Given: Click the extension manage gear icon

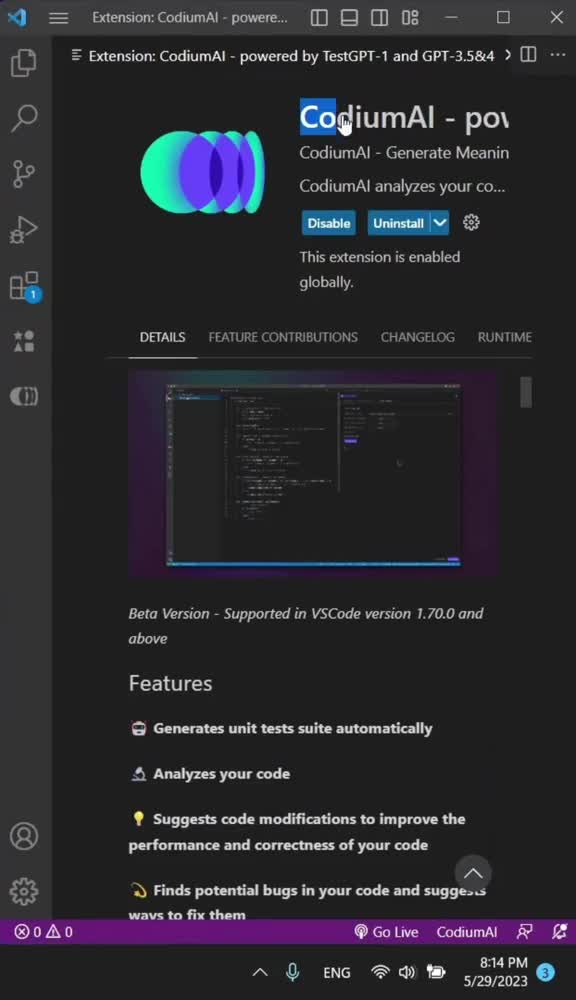Looking at the screenshot, I should (x=471, y=223).
